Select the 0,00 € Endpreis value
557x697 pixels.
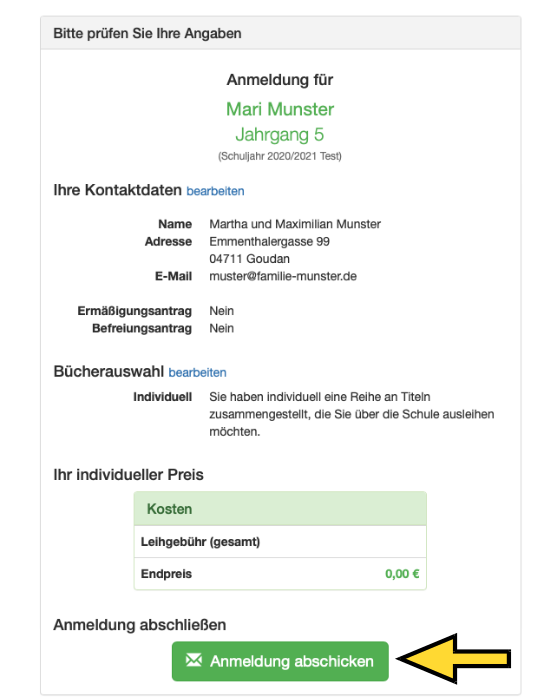[402, 574]
